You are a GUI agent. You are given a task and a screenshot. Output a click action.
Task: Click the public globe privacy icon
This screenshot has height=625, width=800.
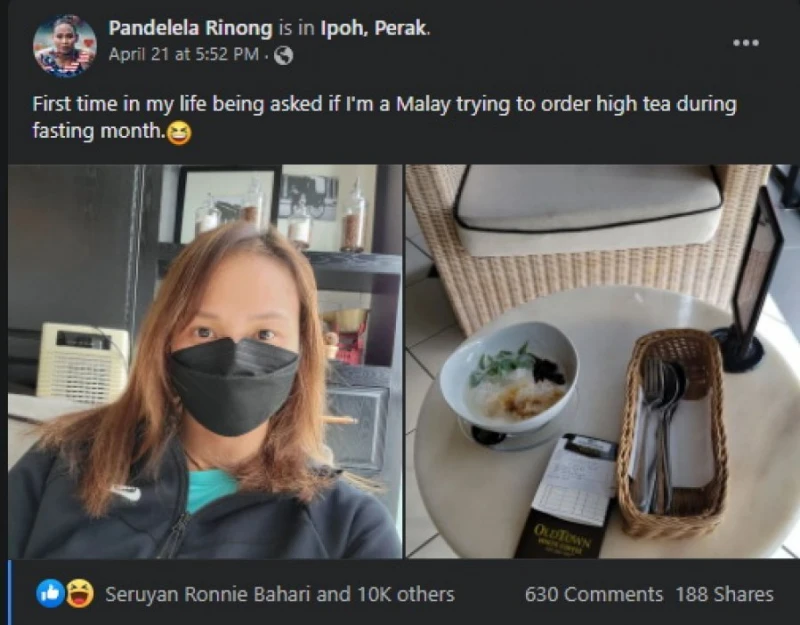click(284, 55)
